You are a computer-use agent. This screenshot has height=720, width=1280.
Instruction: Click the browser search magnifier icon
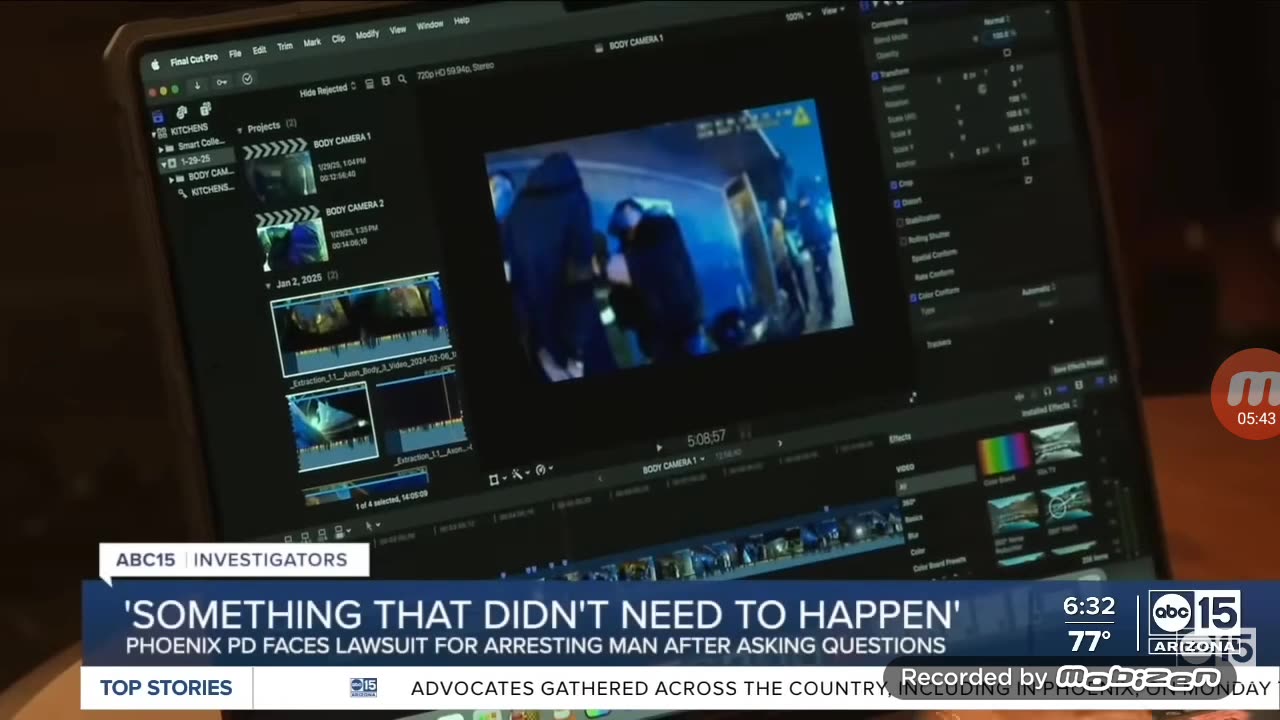tap(402, 79)
